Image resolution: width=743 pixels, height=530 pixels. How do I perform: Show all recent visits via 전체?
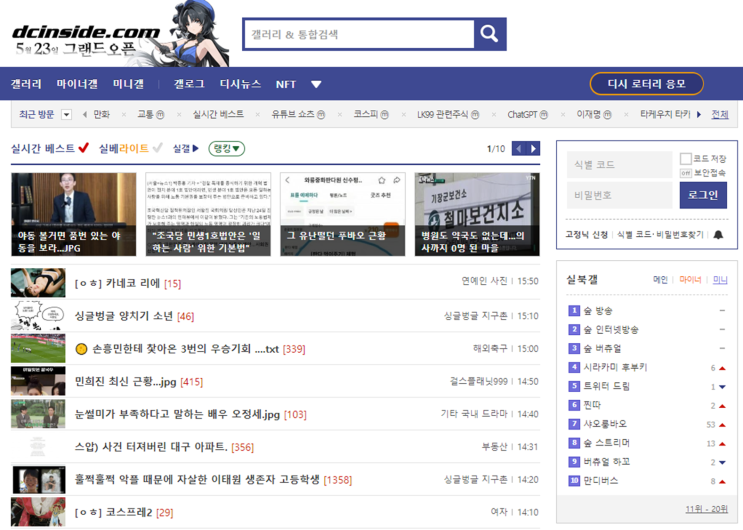point(720,115)
